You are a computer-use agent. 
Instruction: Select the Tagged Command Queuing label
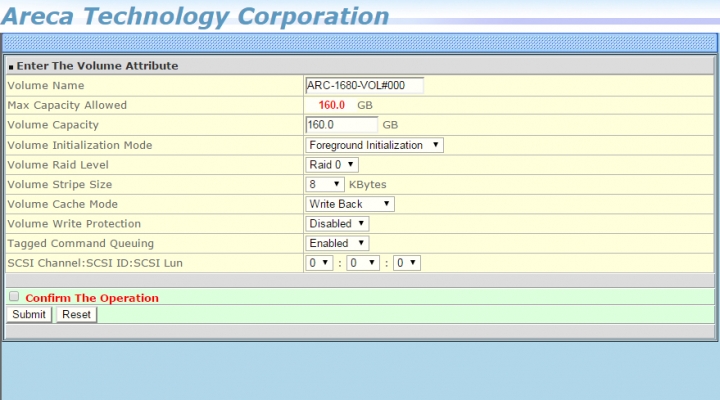[80, 243]
